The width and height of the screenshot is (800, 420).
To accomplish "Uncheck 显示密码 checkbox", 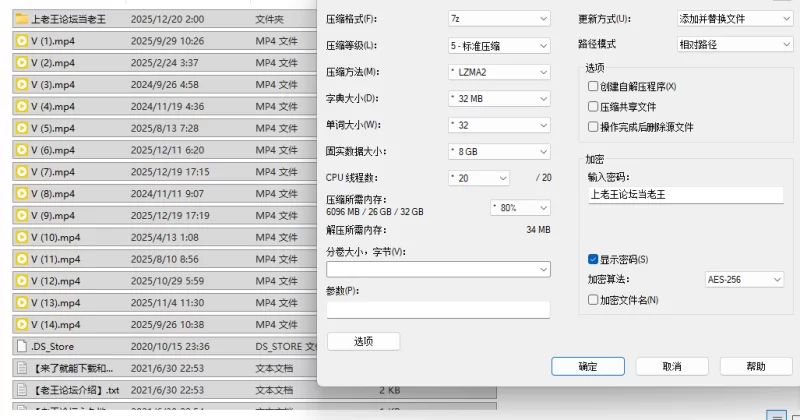I will pyautogui.click(x=593, y=259).
